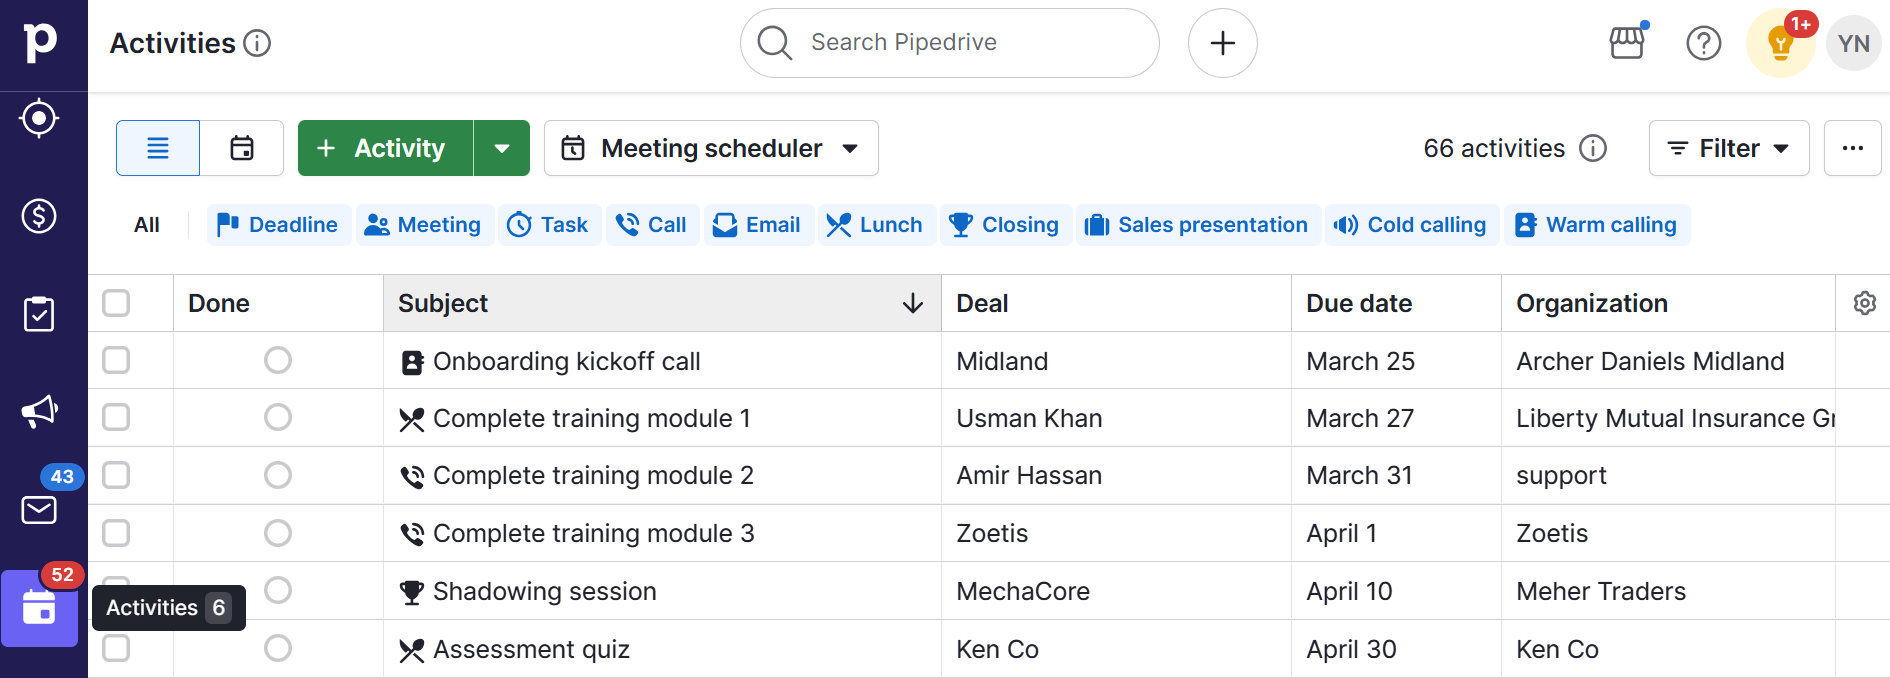The height and width of the screenshot is (678, 1890).
Task: Open the Usman Khan deal link
Action: (1029, 418)
